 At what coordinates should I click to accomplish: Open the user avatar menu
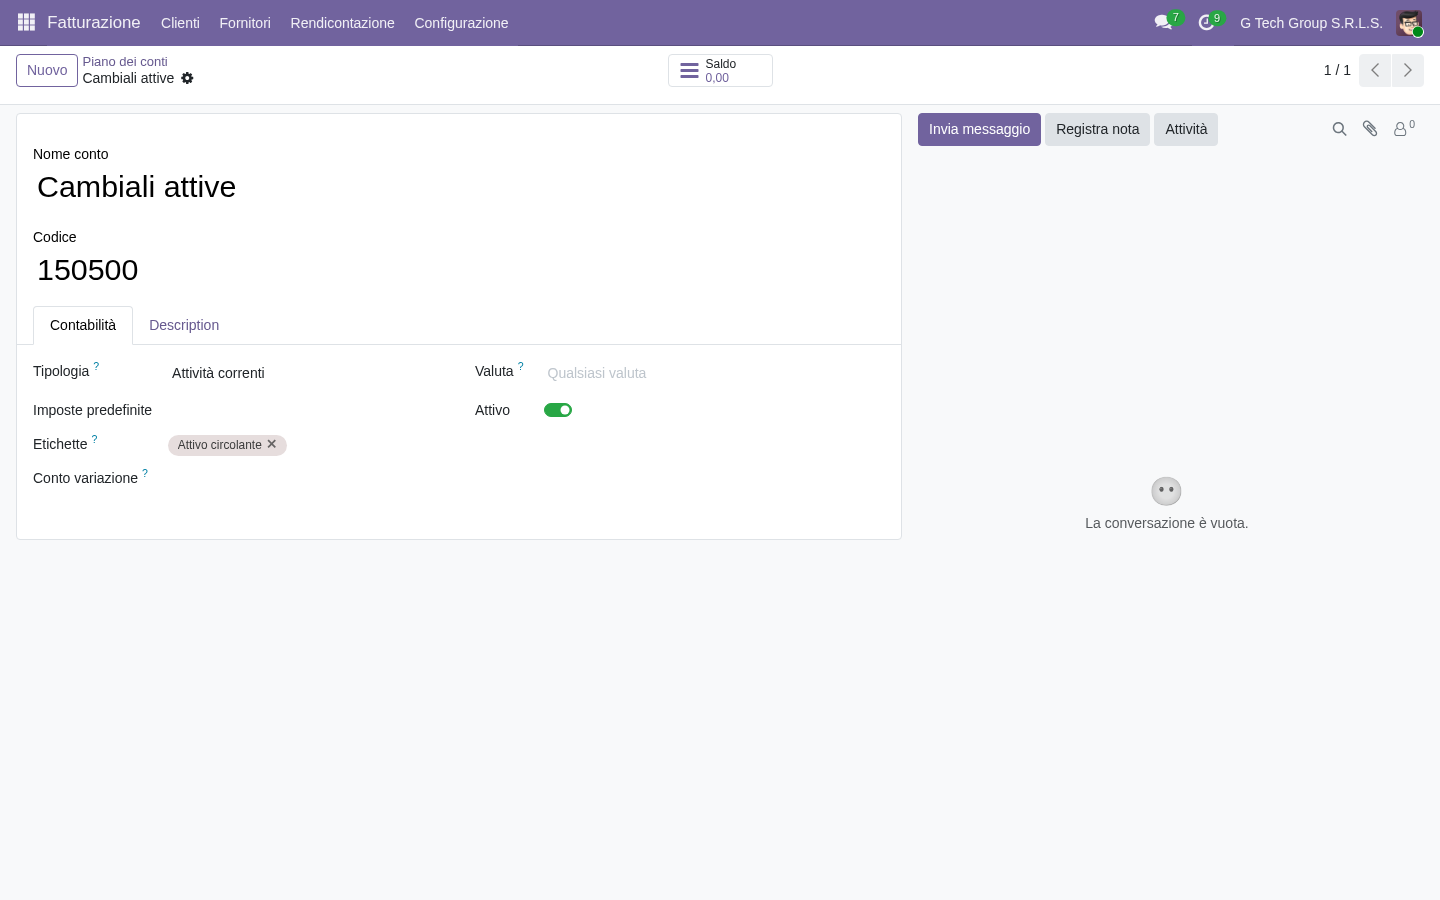(1409, 23)
